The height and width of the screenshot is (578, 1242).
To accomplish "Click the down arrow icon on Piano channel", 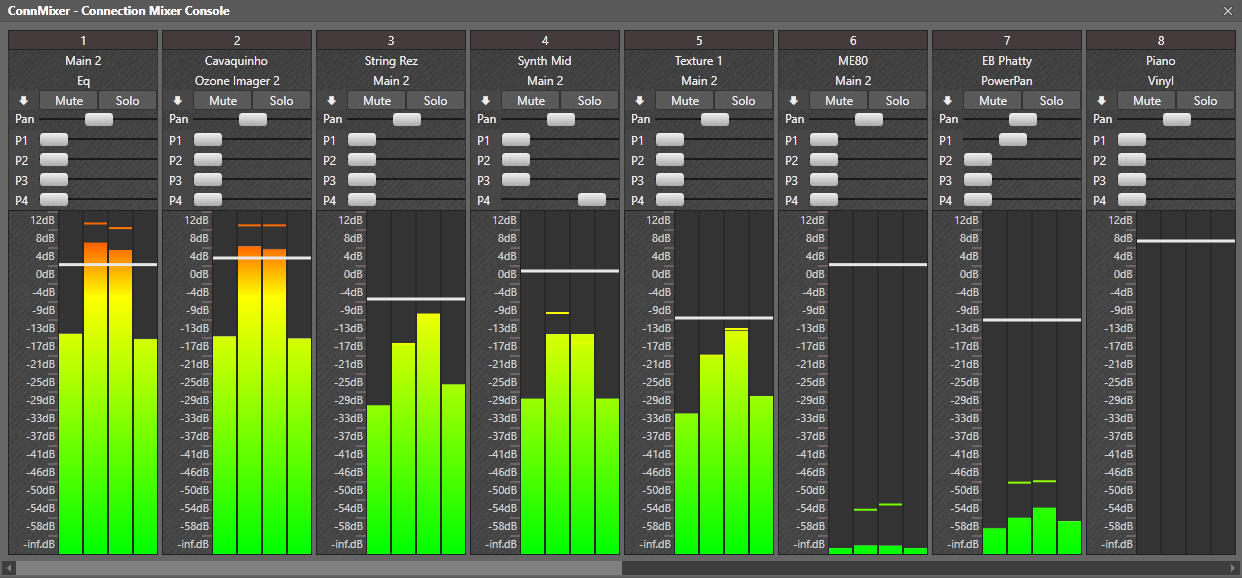I will coord(1101,100).
